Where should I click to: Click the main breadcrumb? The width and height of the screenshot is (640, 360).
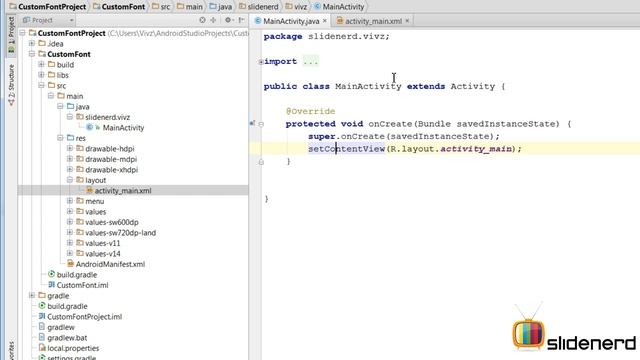[190, 7]
